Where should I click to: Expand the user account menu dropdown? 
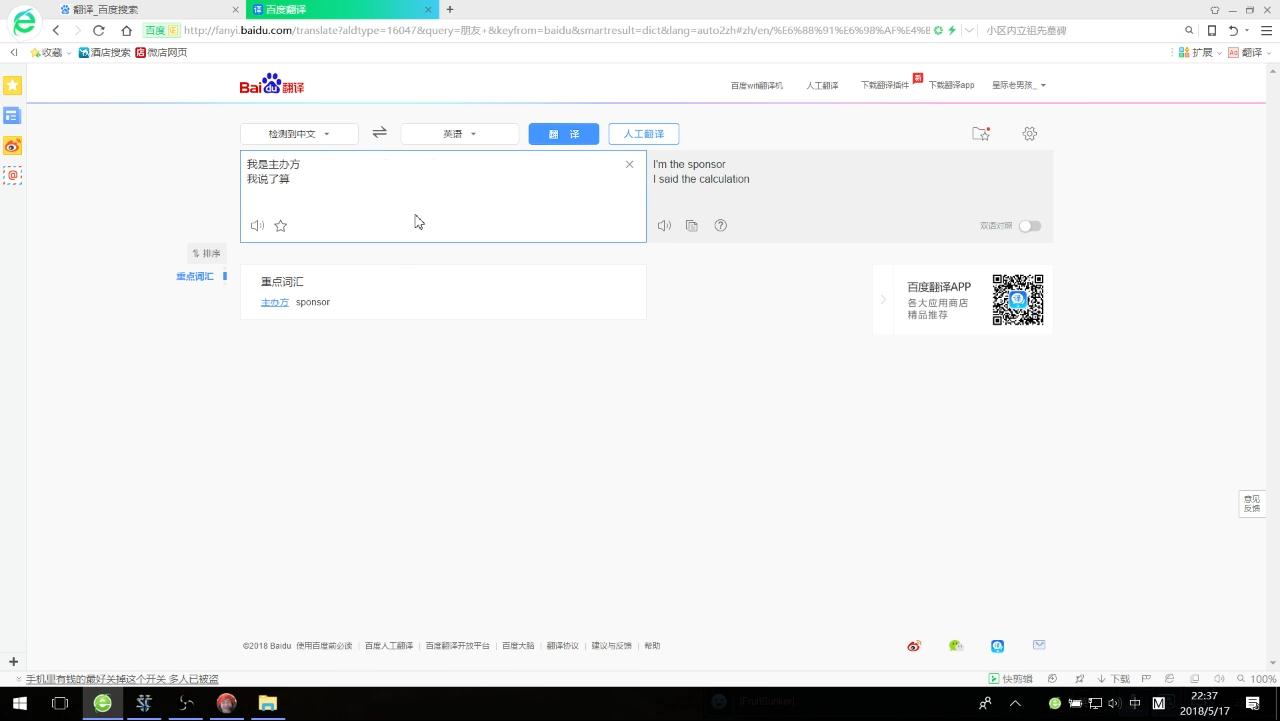tap(1019, 85)
